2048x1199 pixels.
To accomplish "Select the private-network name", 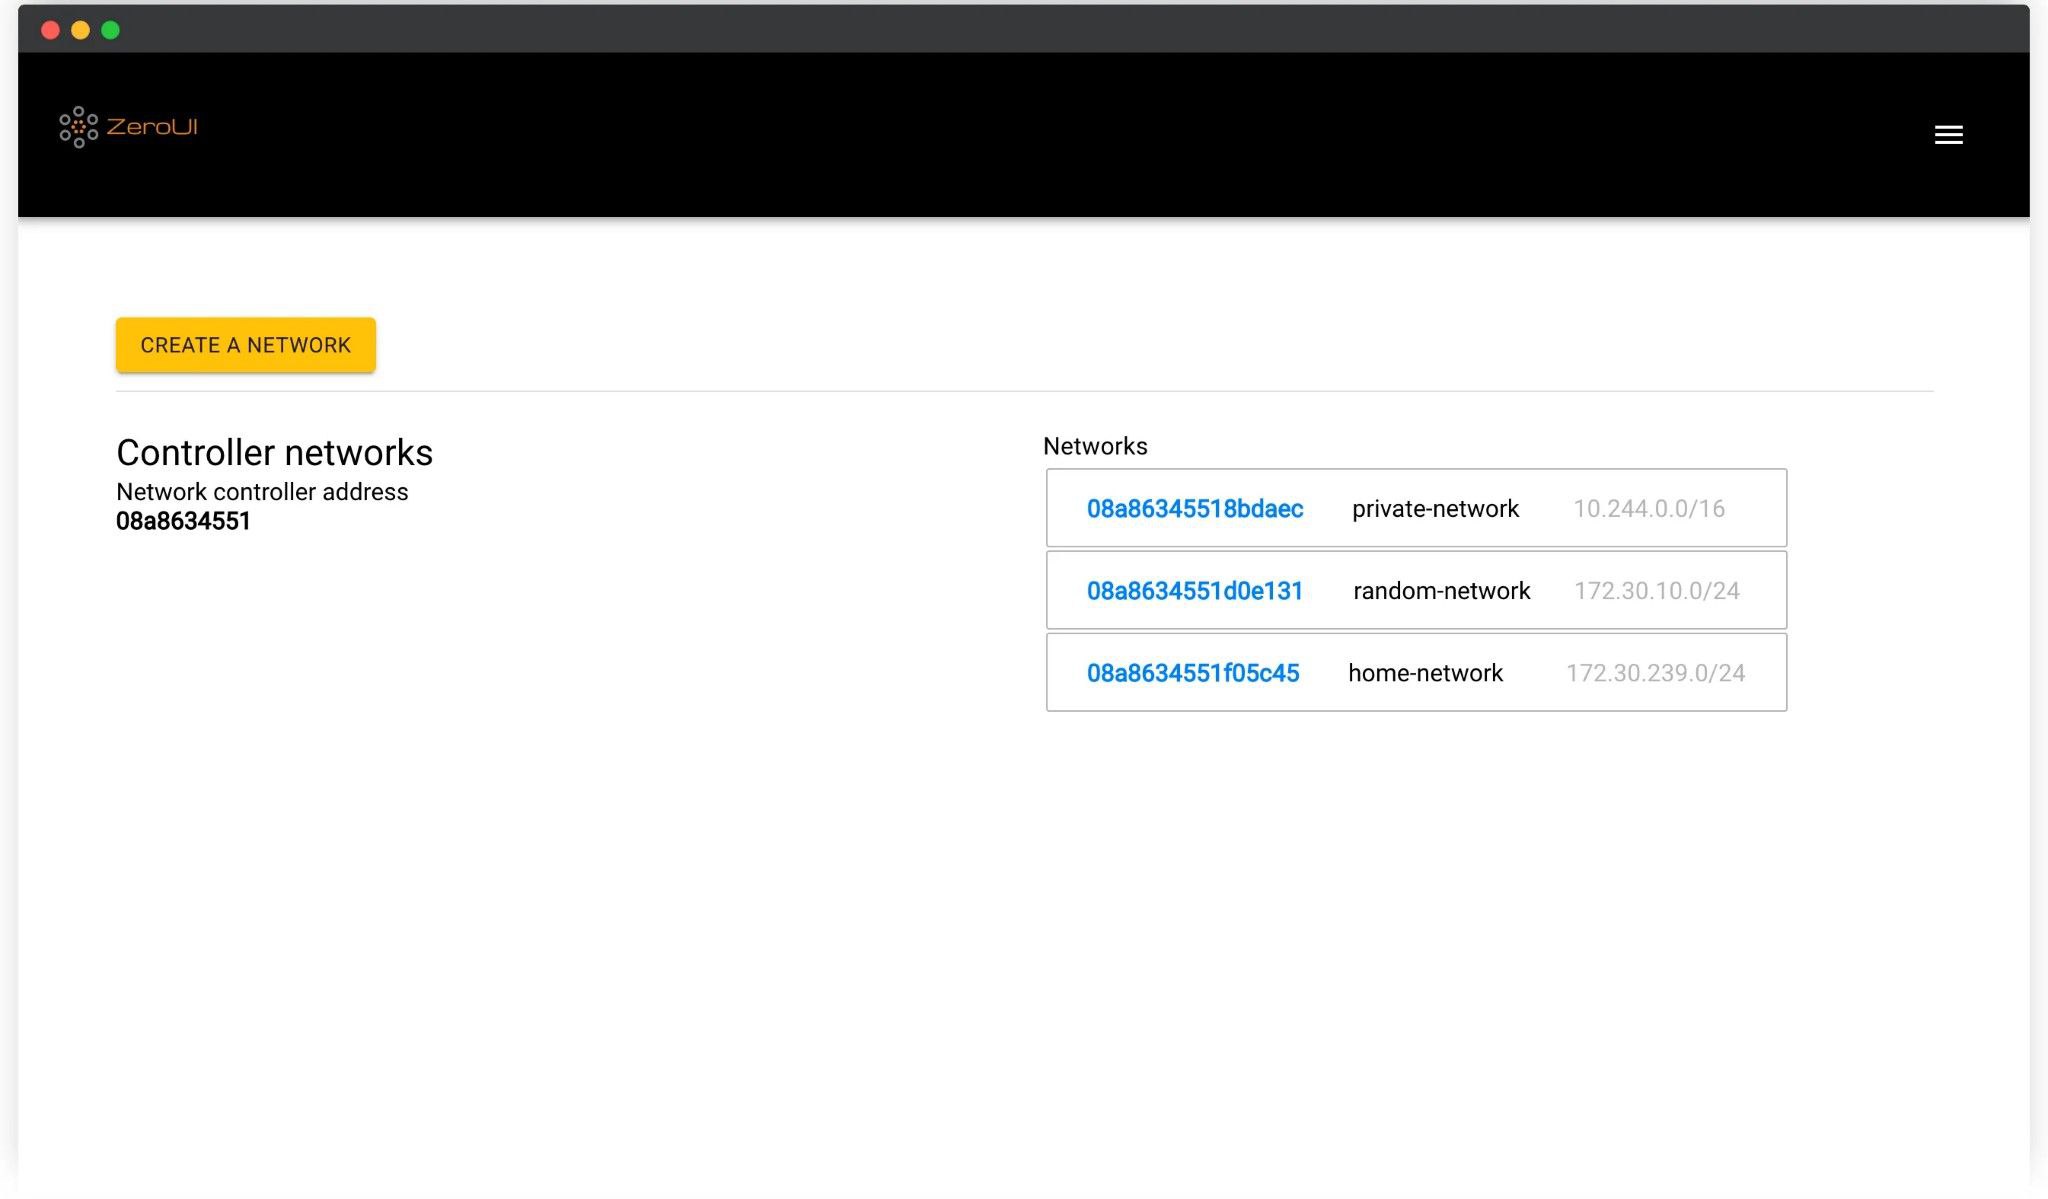I will pos(1435,509).
